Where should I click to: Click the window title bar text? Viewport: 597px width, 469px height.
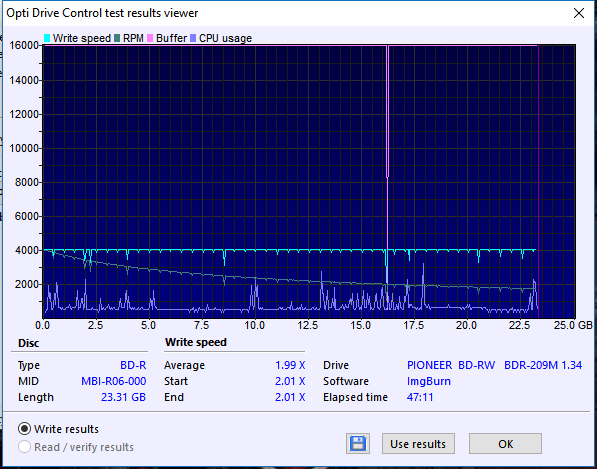102,13
